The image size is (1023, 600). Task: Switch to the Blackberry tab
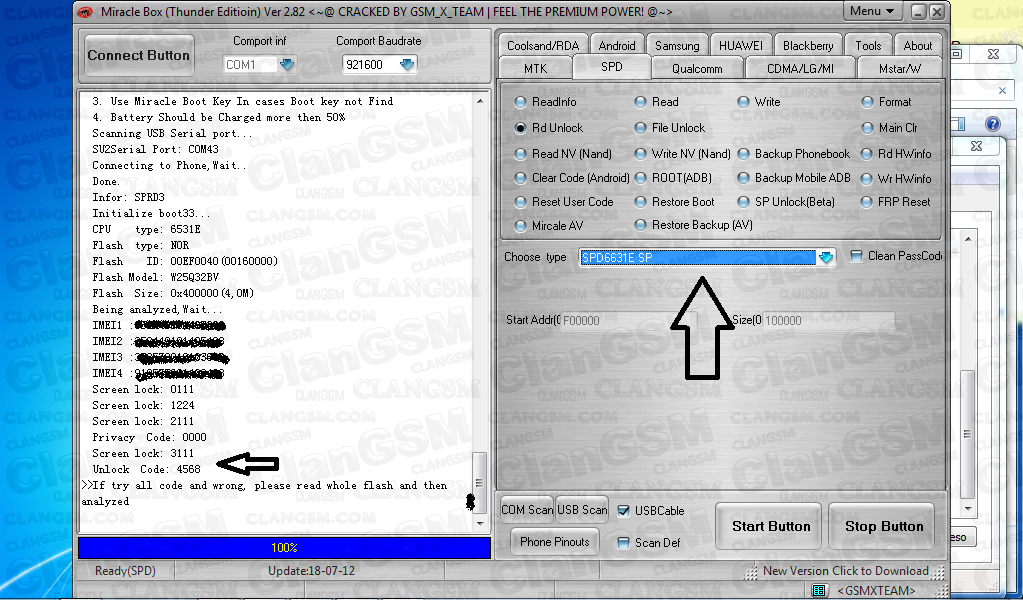(808, 46)
